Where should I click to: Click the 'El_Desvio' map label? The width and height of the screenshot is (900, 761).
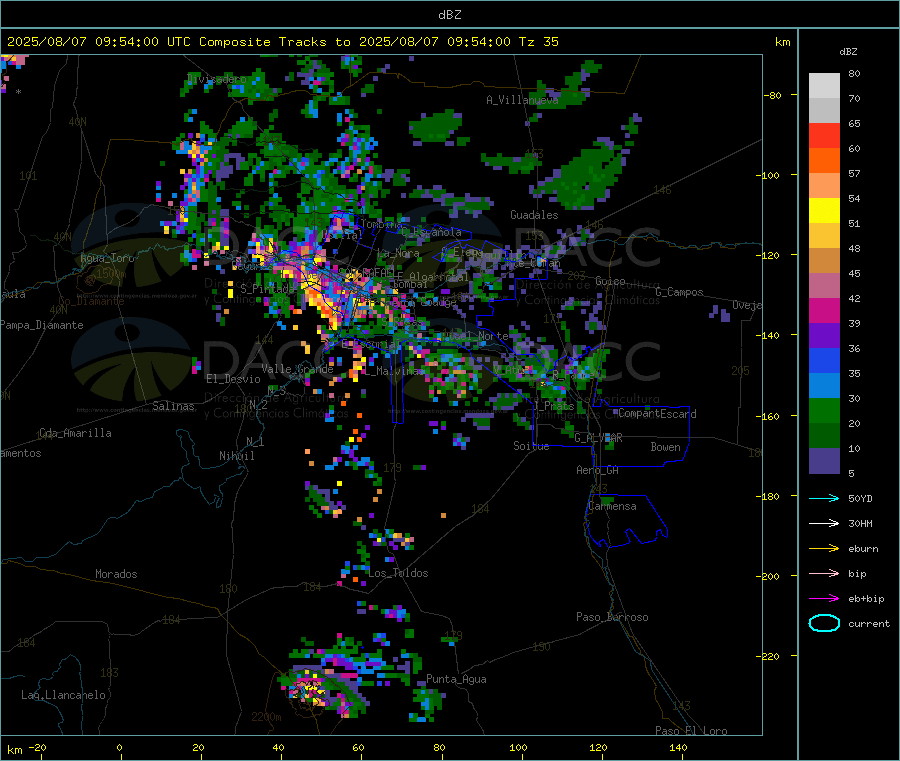pos(233,379)
